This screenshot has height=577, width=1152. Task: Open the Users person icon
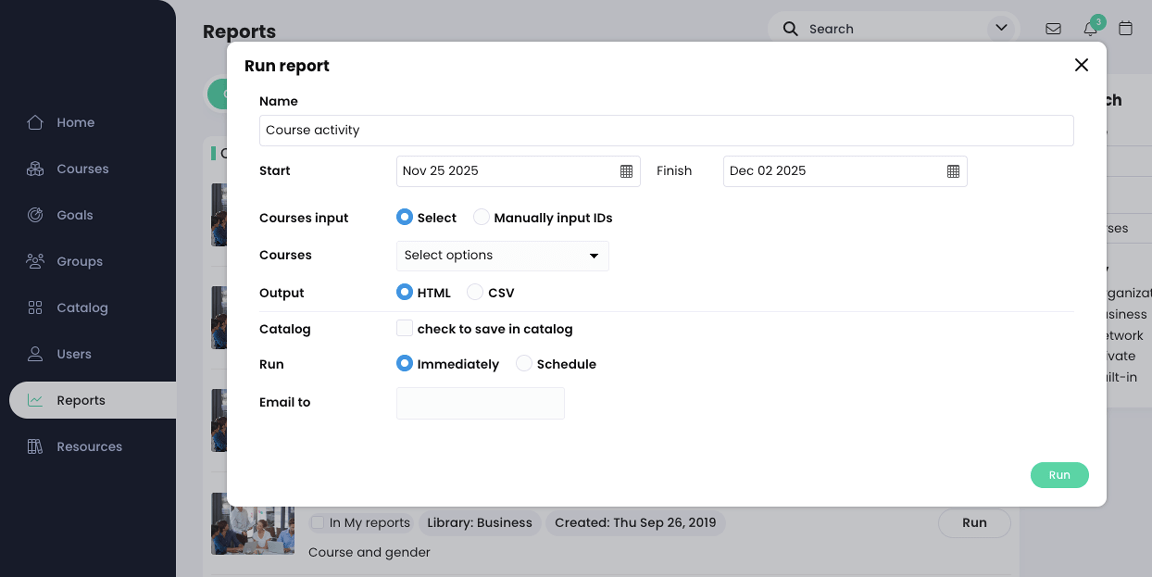[35, 354]
